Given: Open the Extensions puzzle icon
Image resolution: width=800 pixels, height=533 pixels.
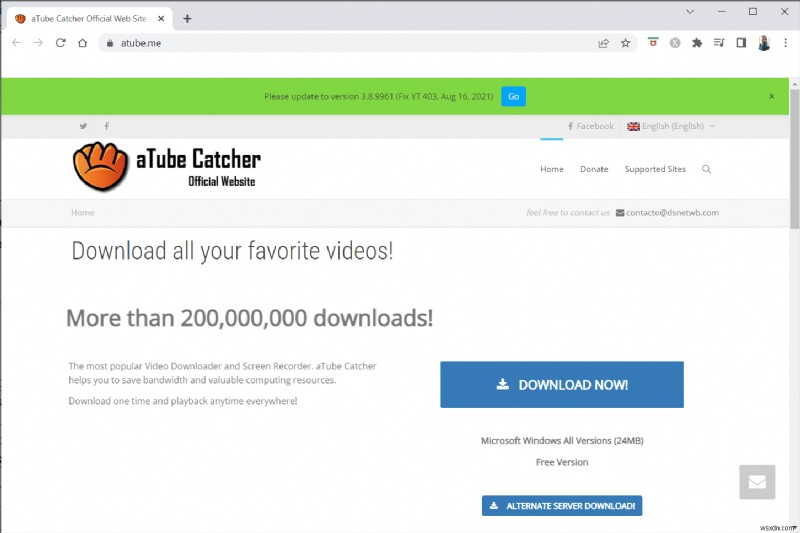Looking at the screenshot, I should click(697, 43).
